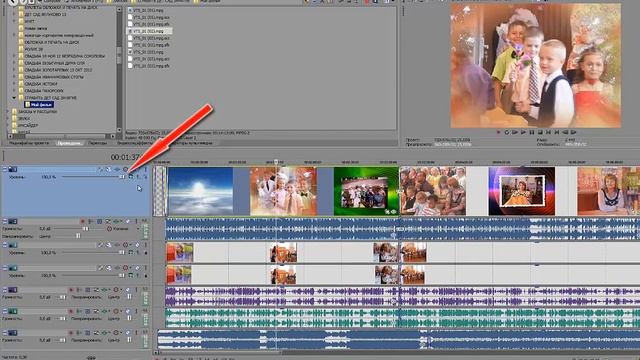Select the ОБЛОЖКА И ПЕЧАТЬ НА ДИСК folder
Image resolution: width=640 pixels, height=360 pixels.
click(51, 42)
